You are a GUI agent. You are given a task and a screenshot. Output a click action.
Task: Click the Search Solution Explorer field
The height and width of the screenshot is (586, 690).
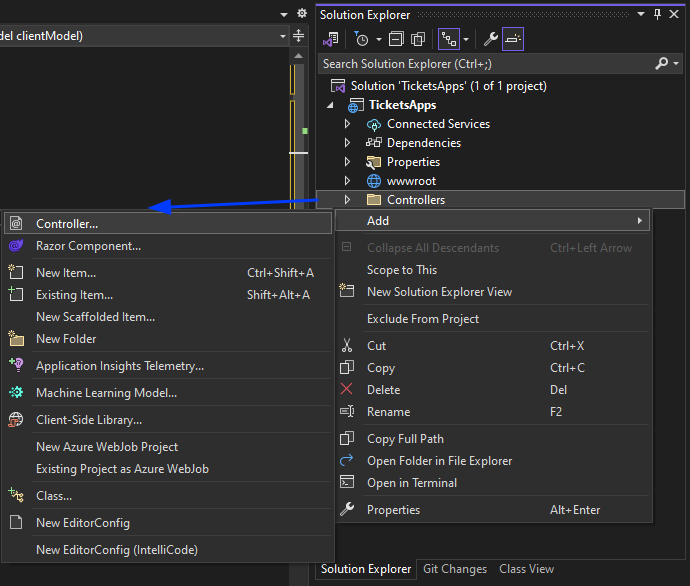(x=484, y=64)
